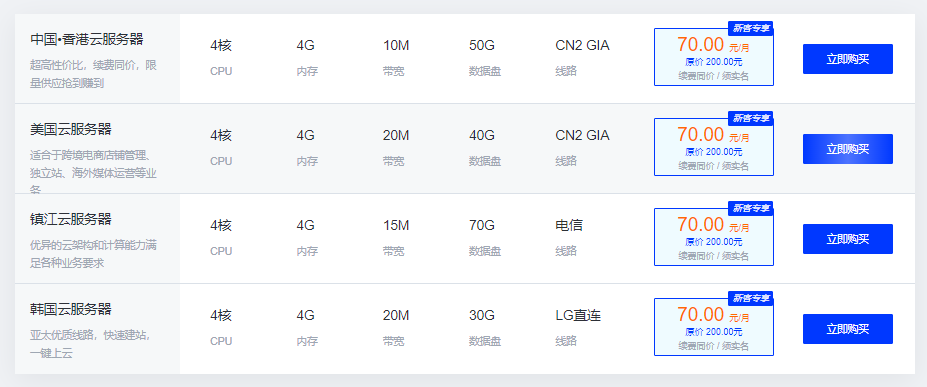Click the 电信 line label for 镇江
The width and height of the screenshot is (927, 387).
coord(569,225)
